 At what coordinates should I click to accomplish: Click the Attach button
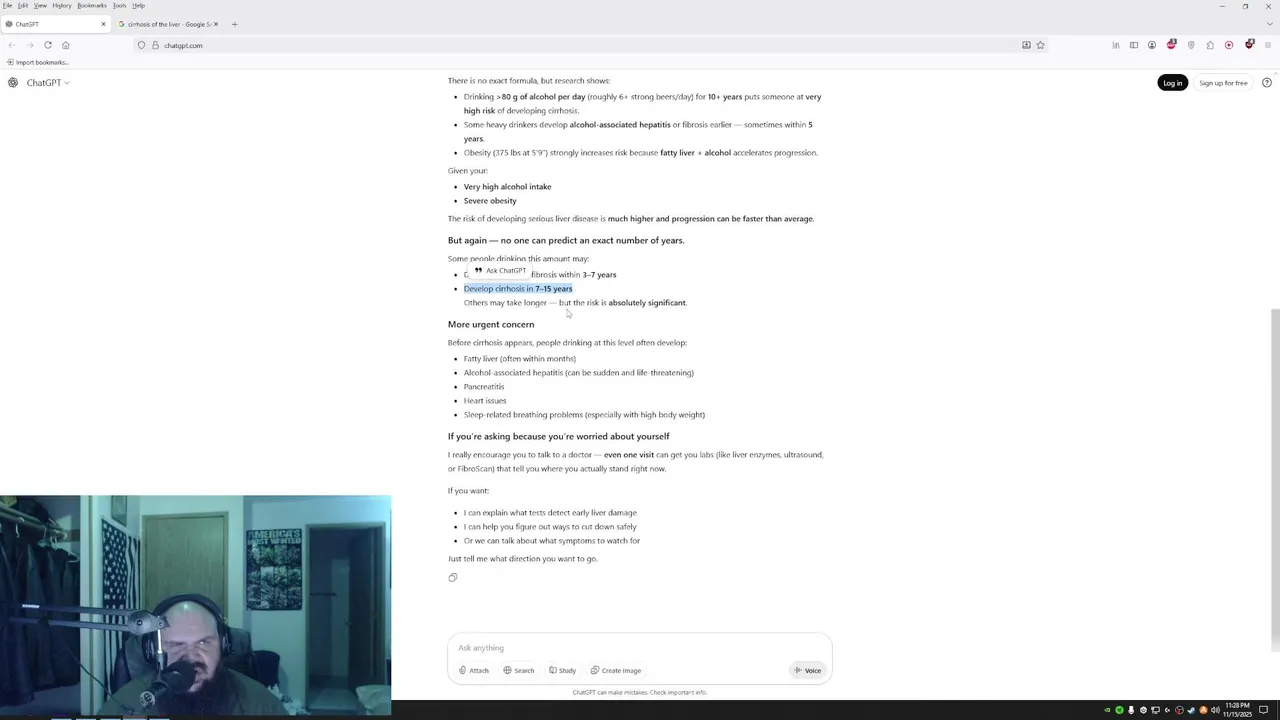click(474, 670)
